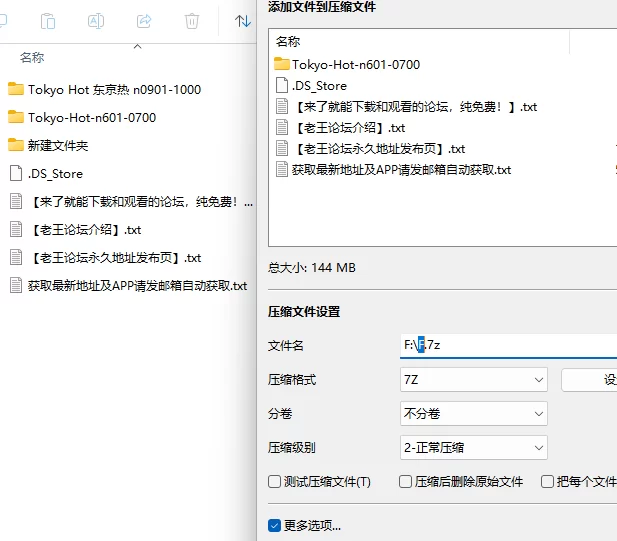
Task: Open the 压缩格式 dropdown showing 7Z
Action: coord(474,380)
